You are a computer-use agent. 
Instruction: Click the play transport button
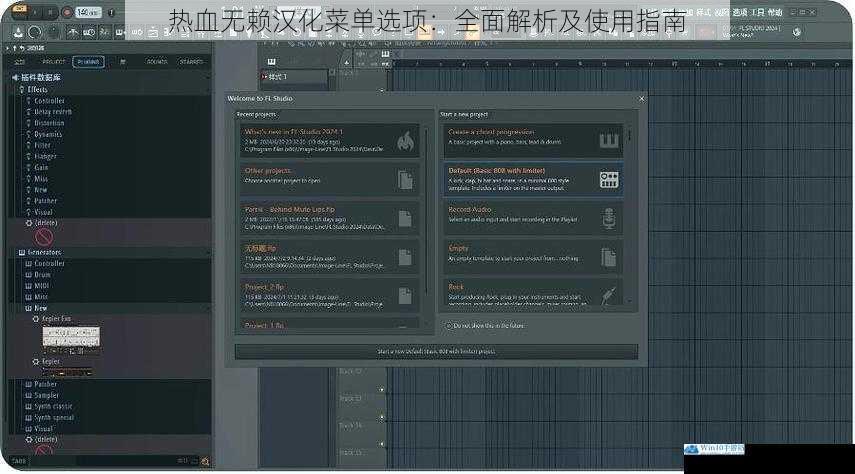(x=37, y=11)
